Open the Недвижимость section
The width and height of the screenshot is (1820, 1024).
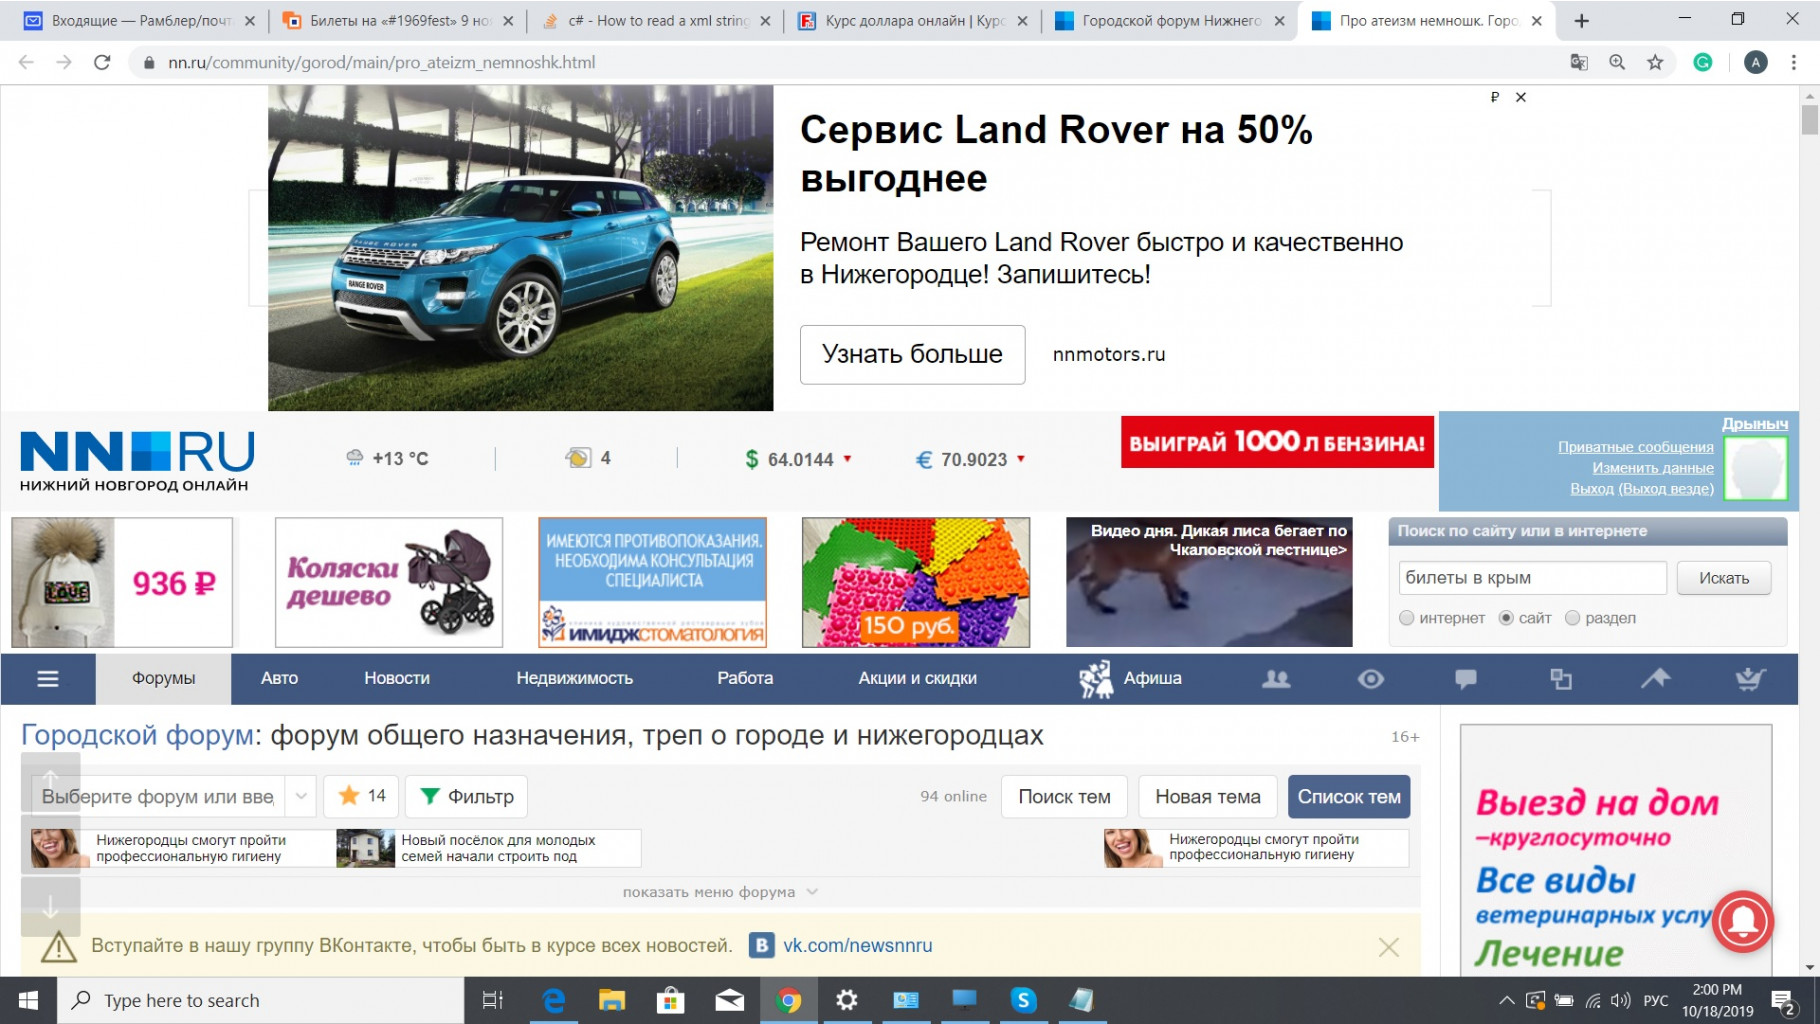click(x=575, y=678)
